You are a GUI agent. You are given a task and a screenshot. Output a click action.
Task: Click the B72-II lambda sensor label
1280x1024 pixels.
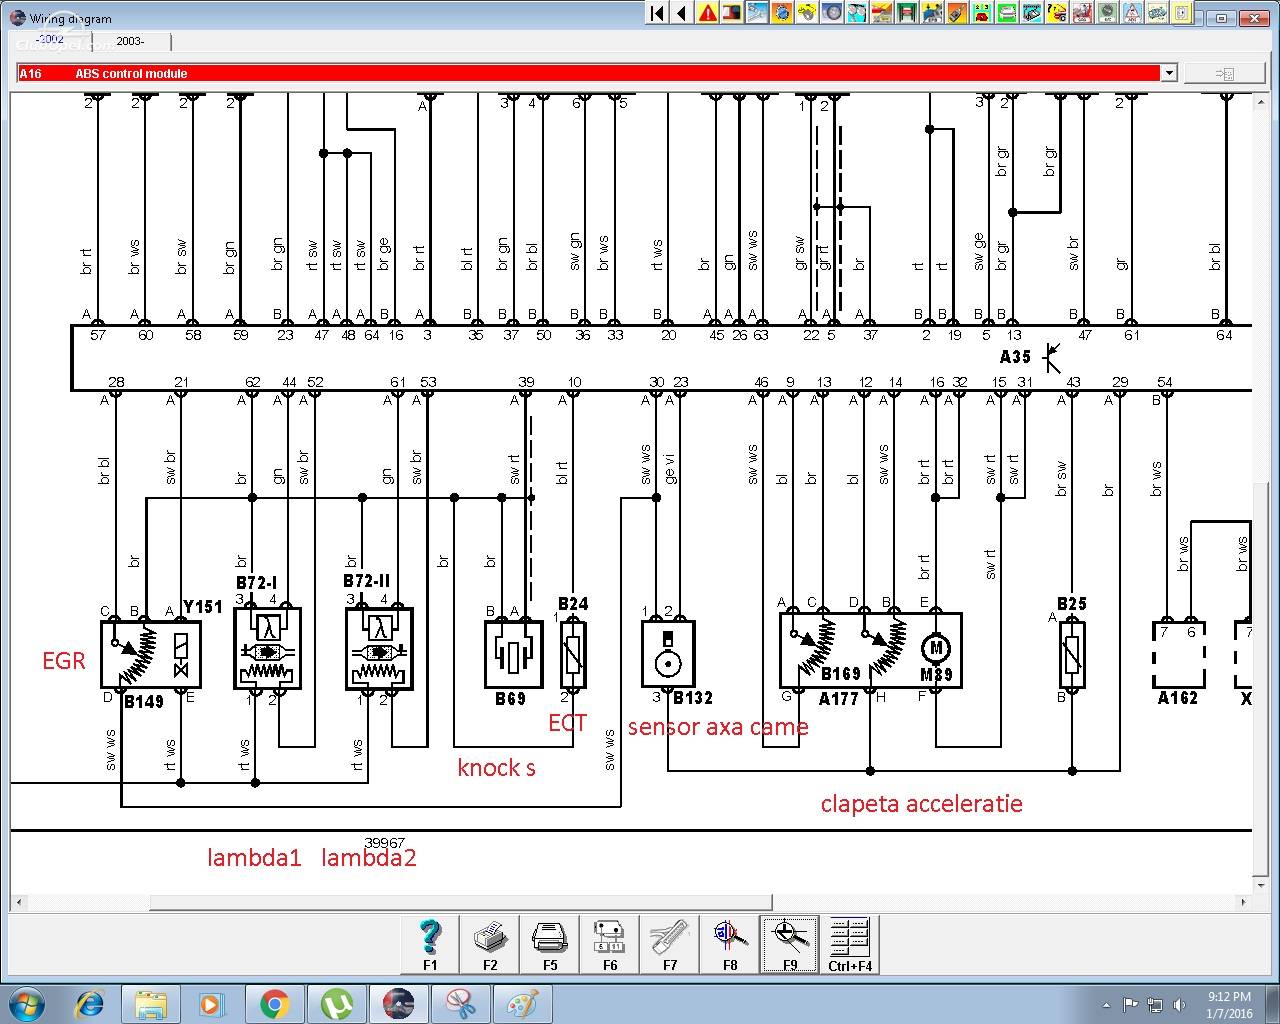click(x=366, y=581)
